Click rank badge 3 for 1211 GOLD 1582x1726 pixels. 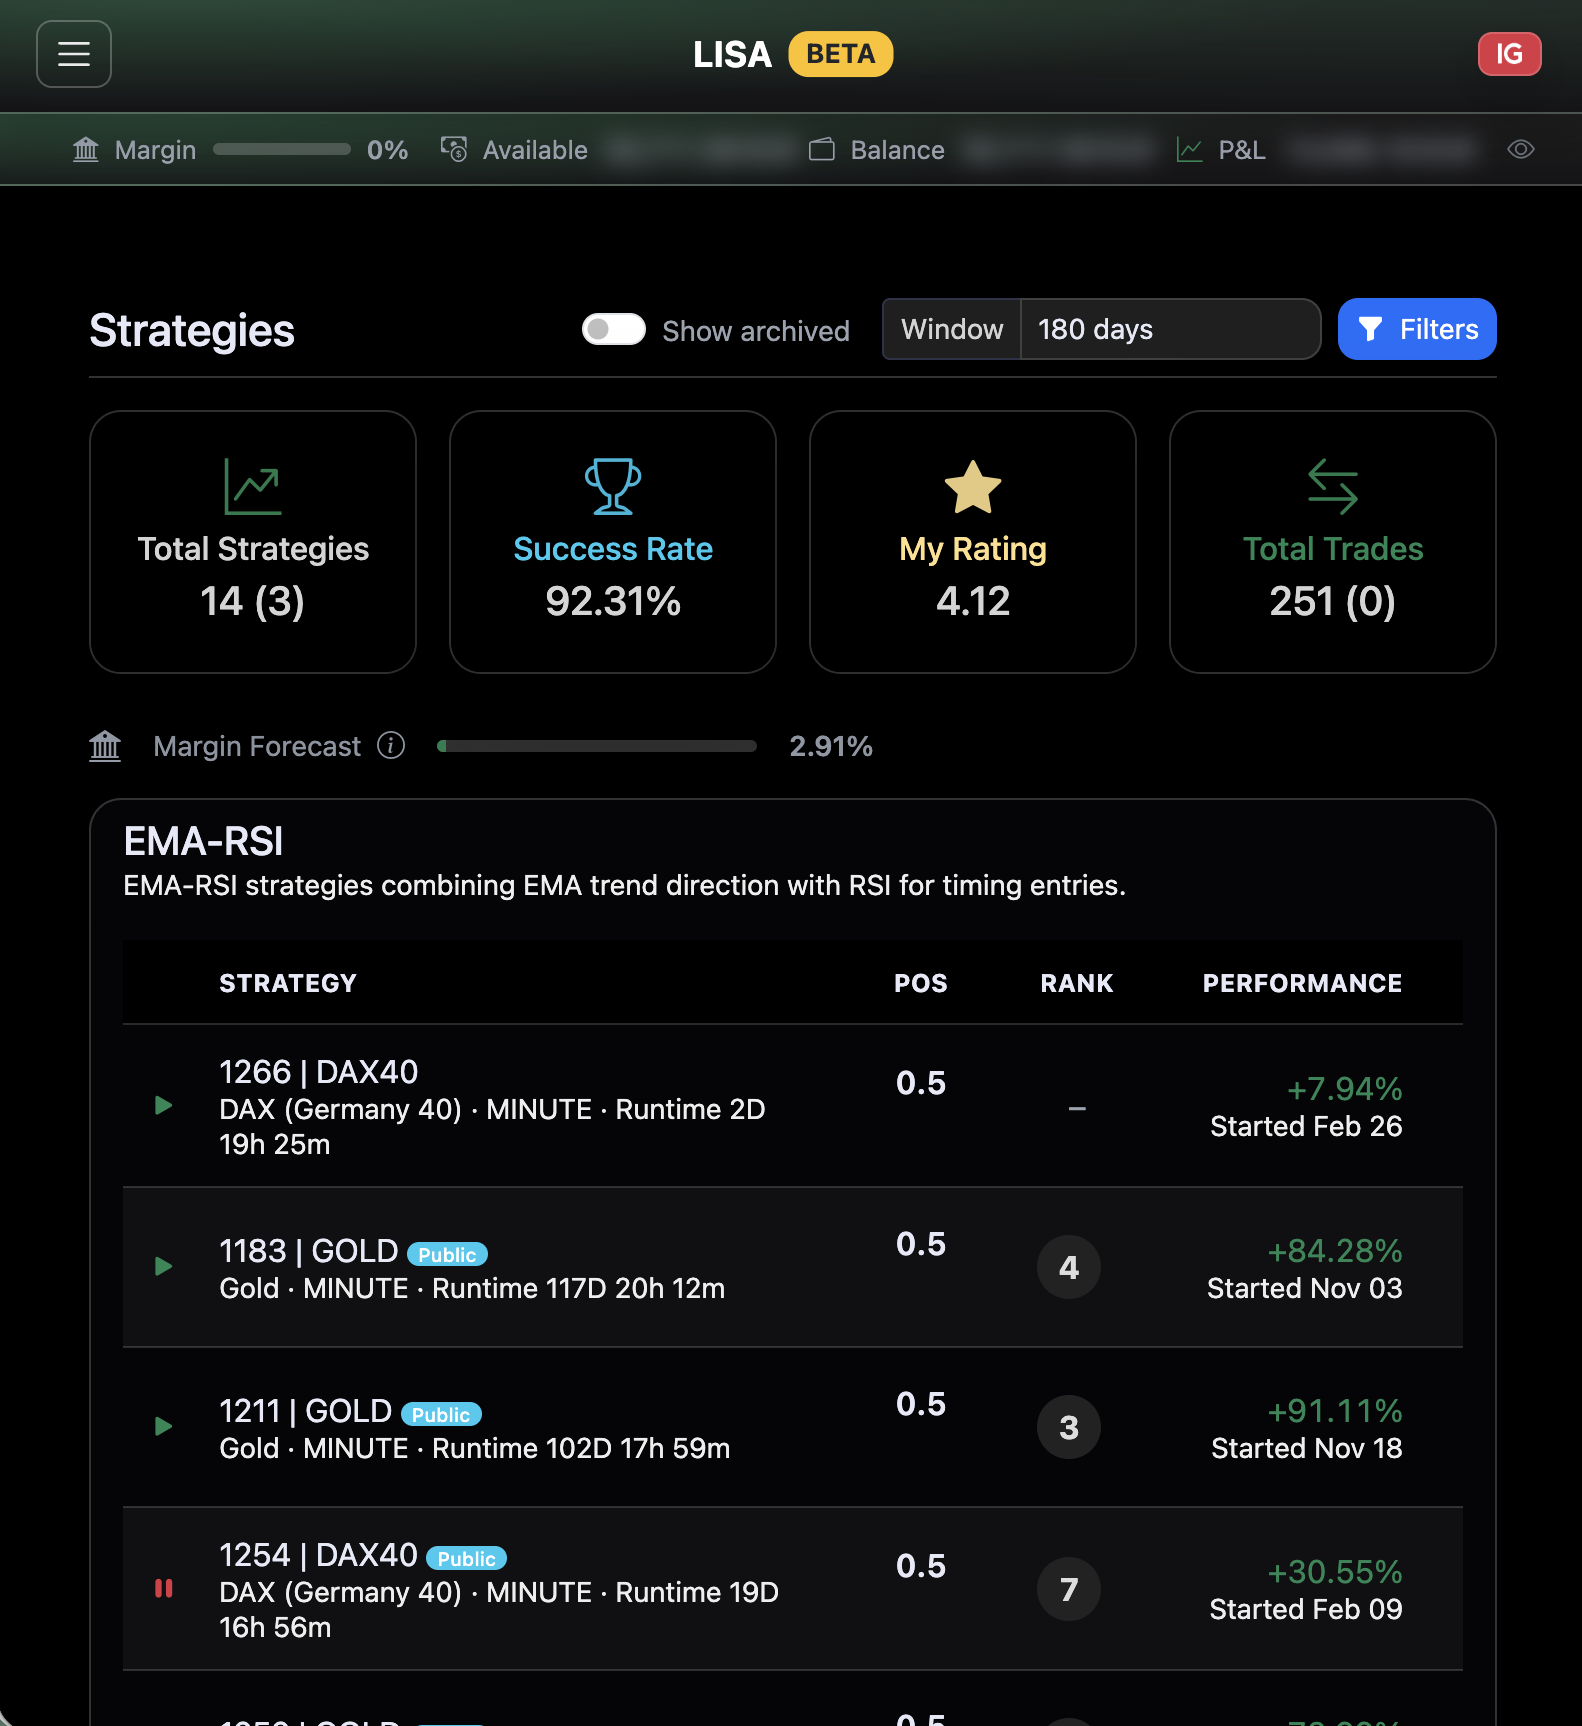(x=1069, y=1427)
